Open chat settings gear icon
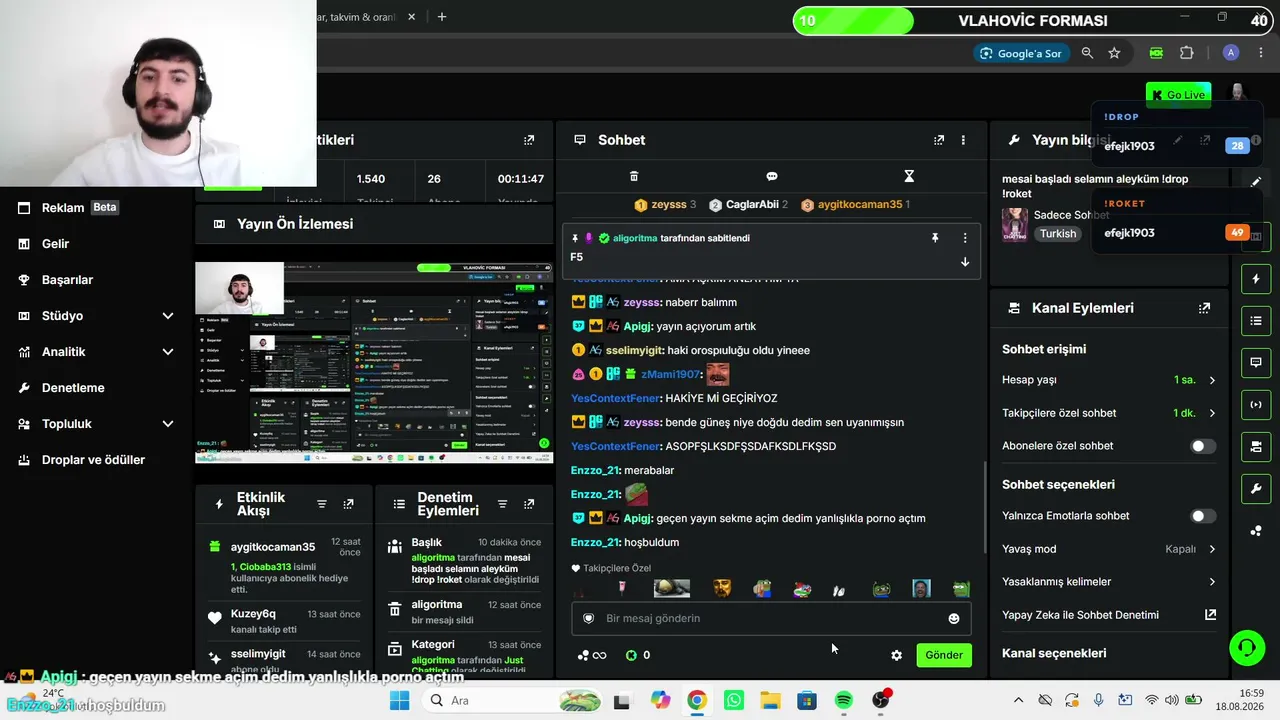 tap(896, 655)
